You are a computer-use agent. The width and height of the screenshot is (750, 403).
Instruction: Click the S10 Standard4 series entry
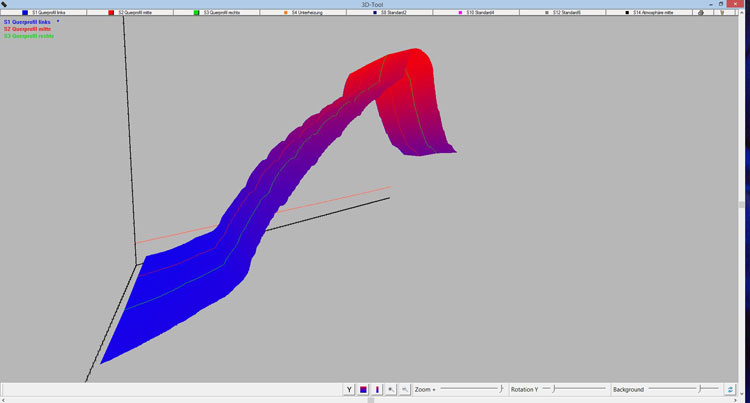coord(474,13)
